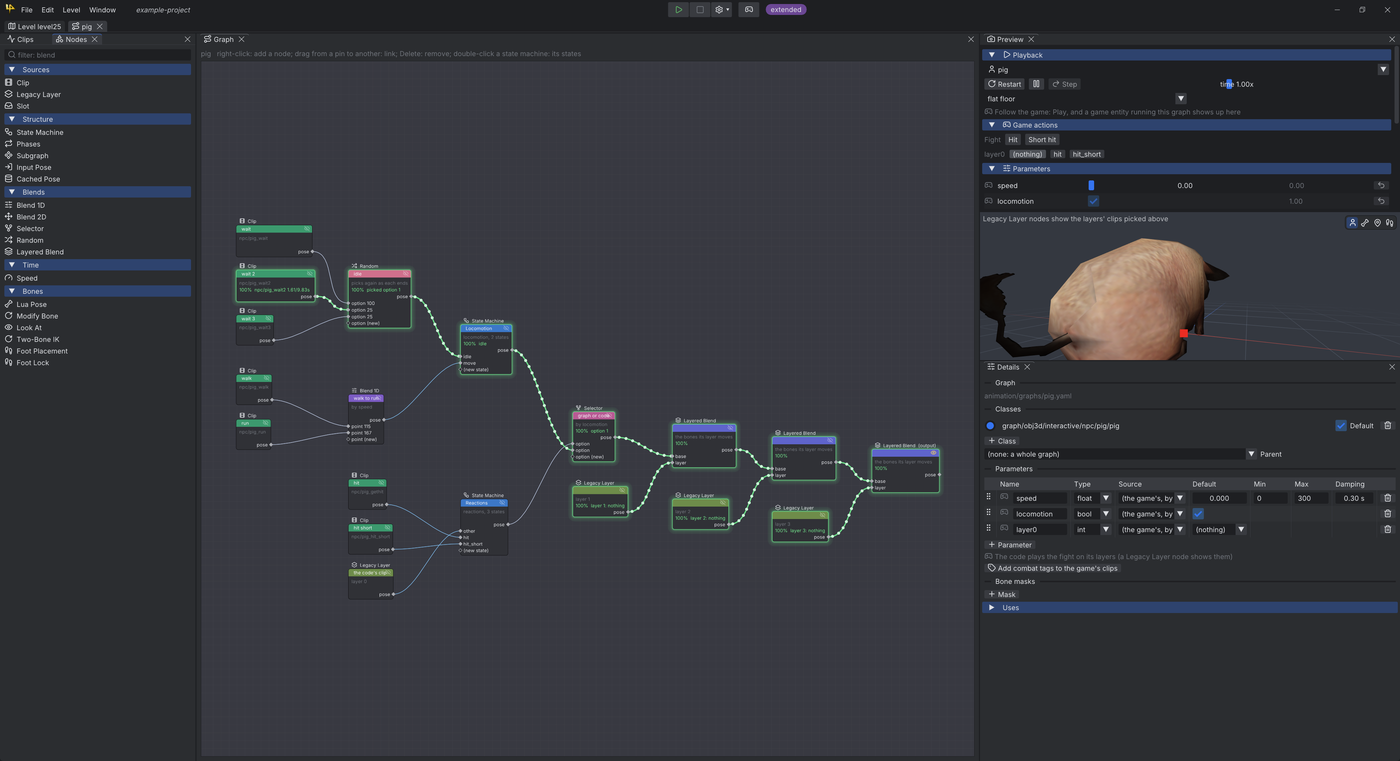
Task: Switch to the Clips tab
Action: click(x=21, y=40)
